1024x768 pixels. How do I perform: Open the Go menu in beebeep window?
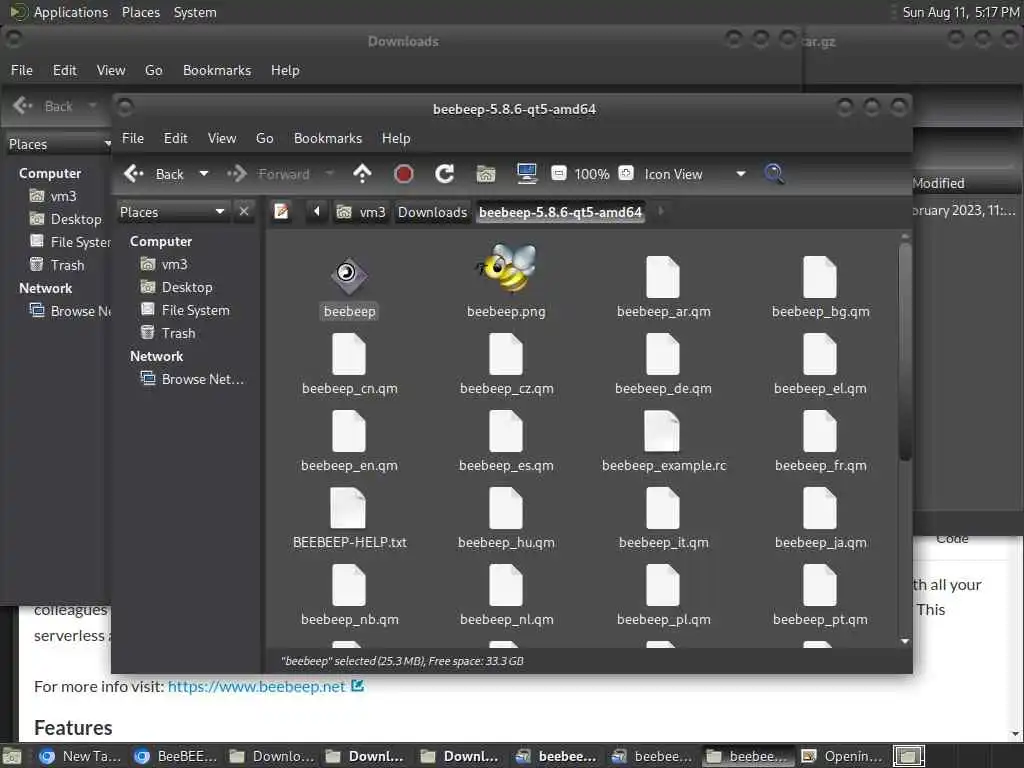[264, 138]
